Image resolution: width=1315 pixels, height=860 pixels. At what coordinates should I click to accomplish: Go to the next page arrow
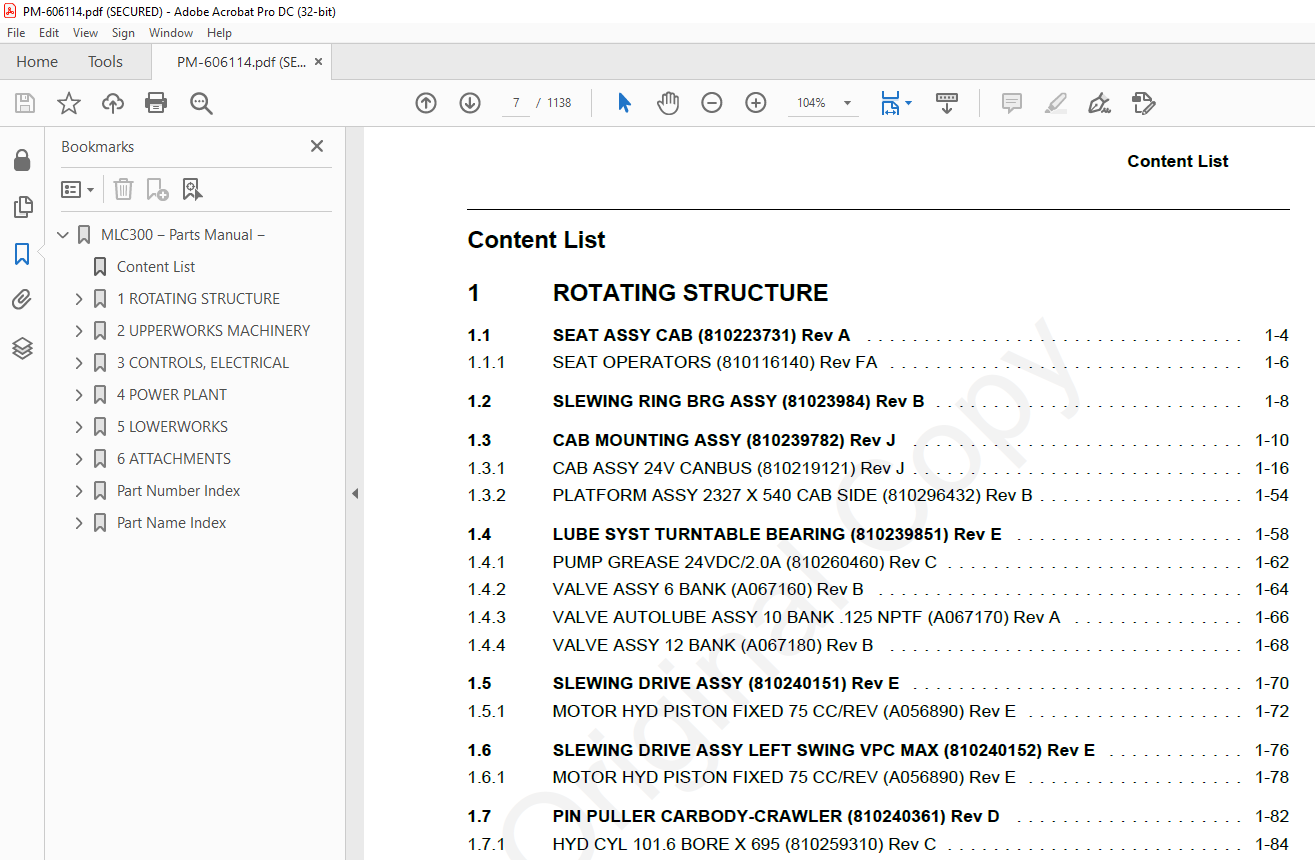pyautogui.click(x=470, y=103)
